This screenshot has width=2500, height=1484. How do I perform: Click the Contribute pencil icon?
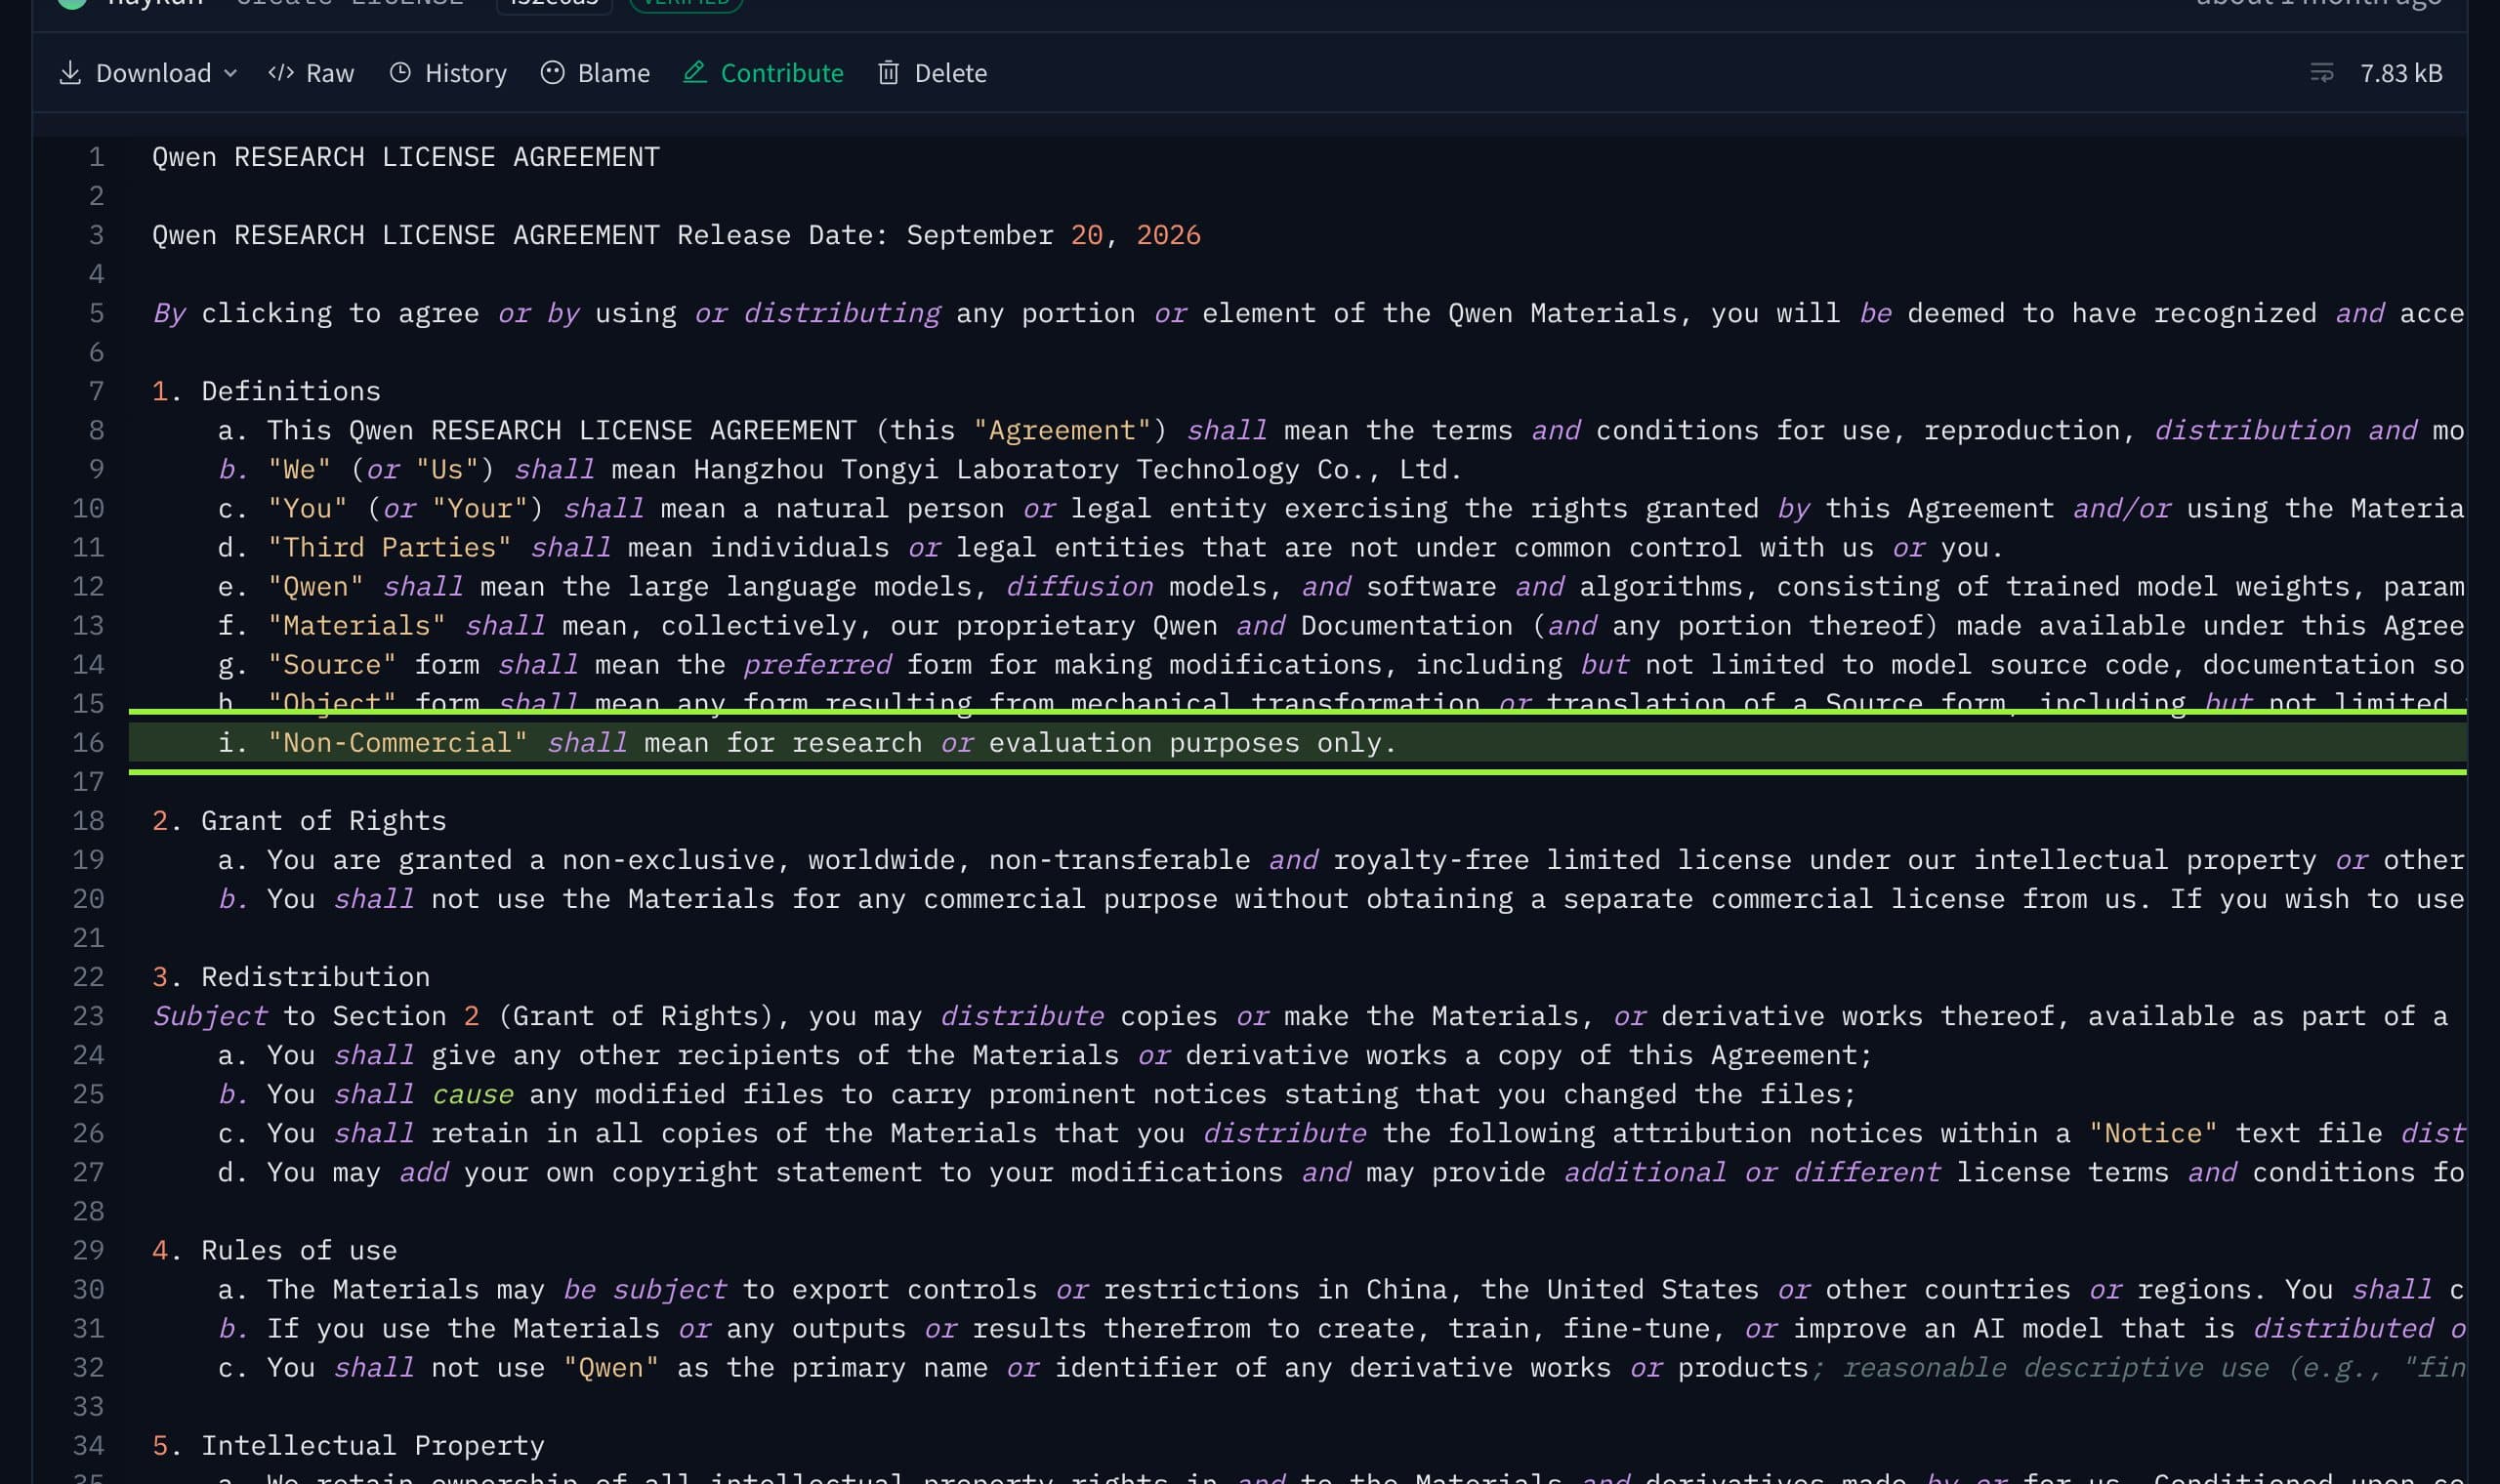click(x=695, y=73)
